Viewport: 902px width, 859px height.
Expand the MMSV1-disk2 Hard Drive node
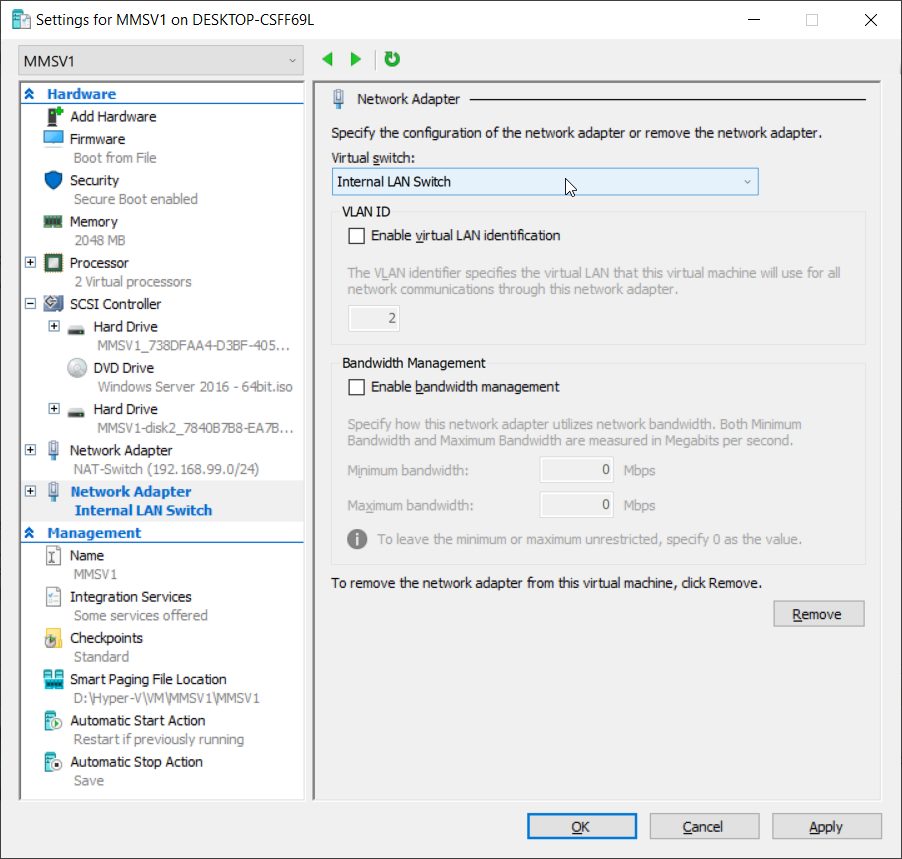click(x=54, y=408)
